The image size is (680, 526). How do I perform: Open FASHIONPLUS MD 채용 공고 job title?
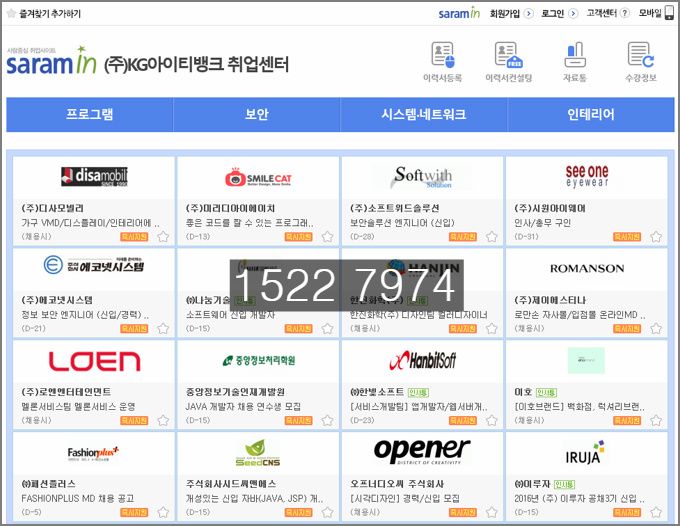coord(78,499)
